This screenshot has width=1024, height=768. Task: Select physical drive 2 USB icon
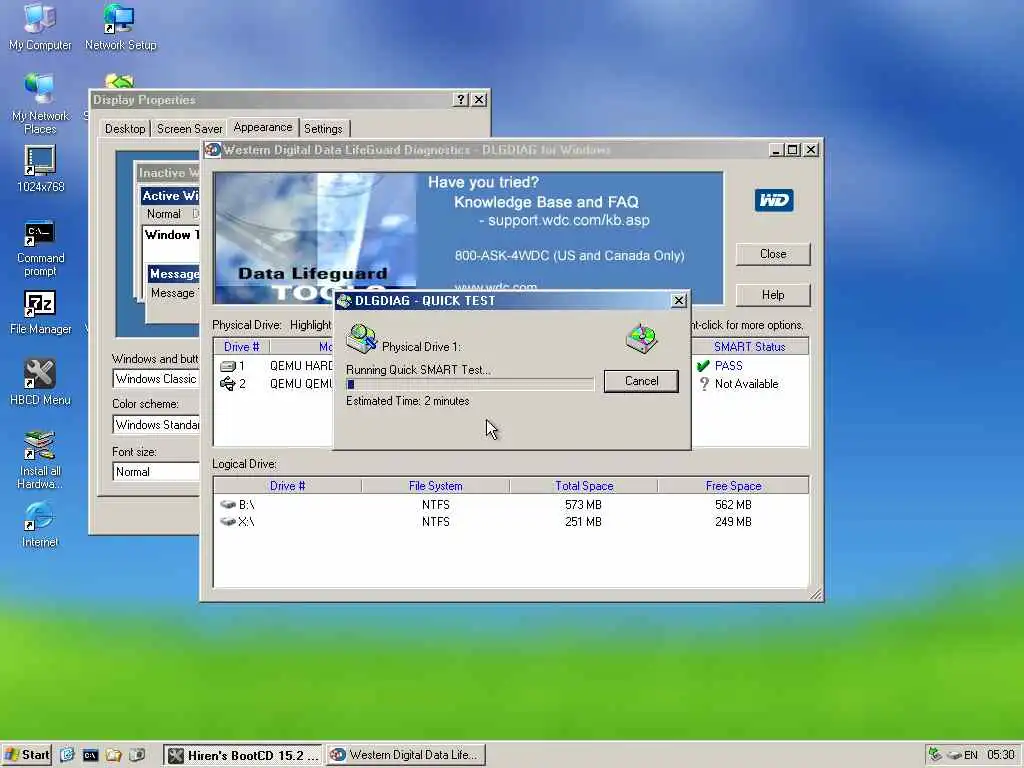[227, 384]
